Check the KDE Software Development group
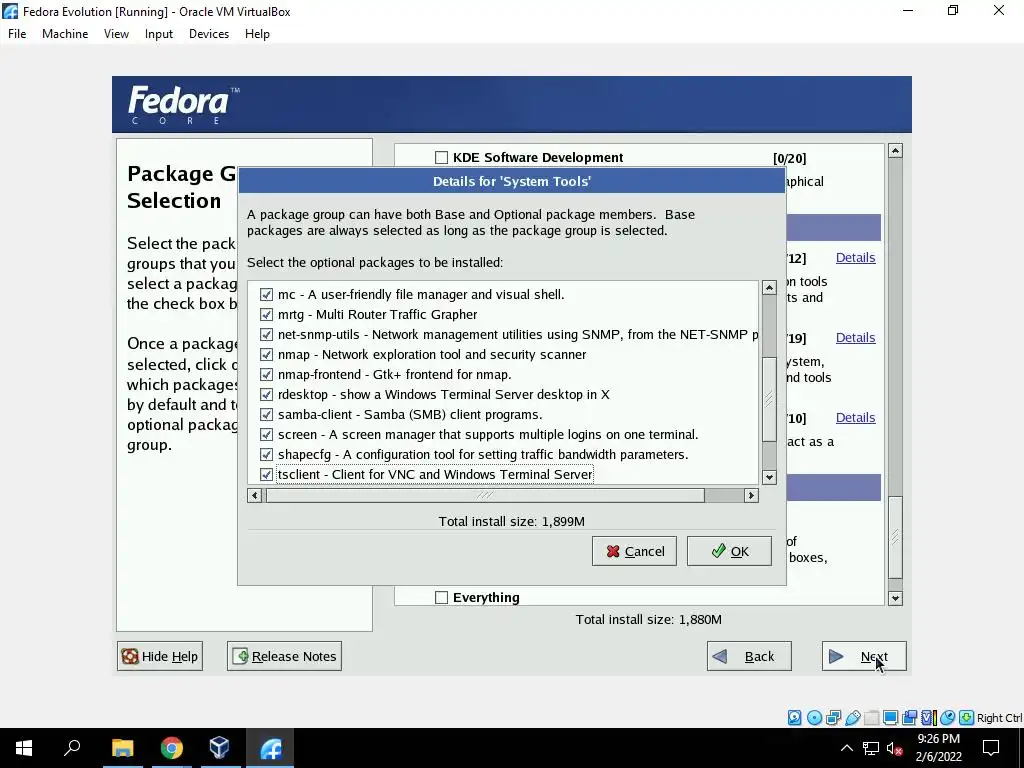 (441, 157)
